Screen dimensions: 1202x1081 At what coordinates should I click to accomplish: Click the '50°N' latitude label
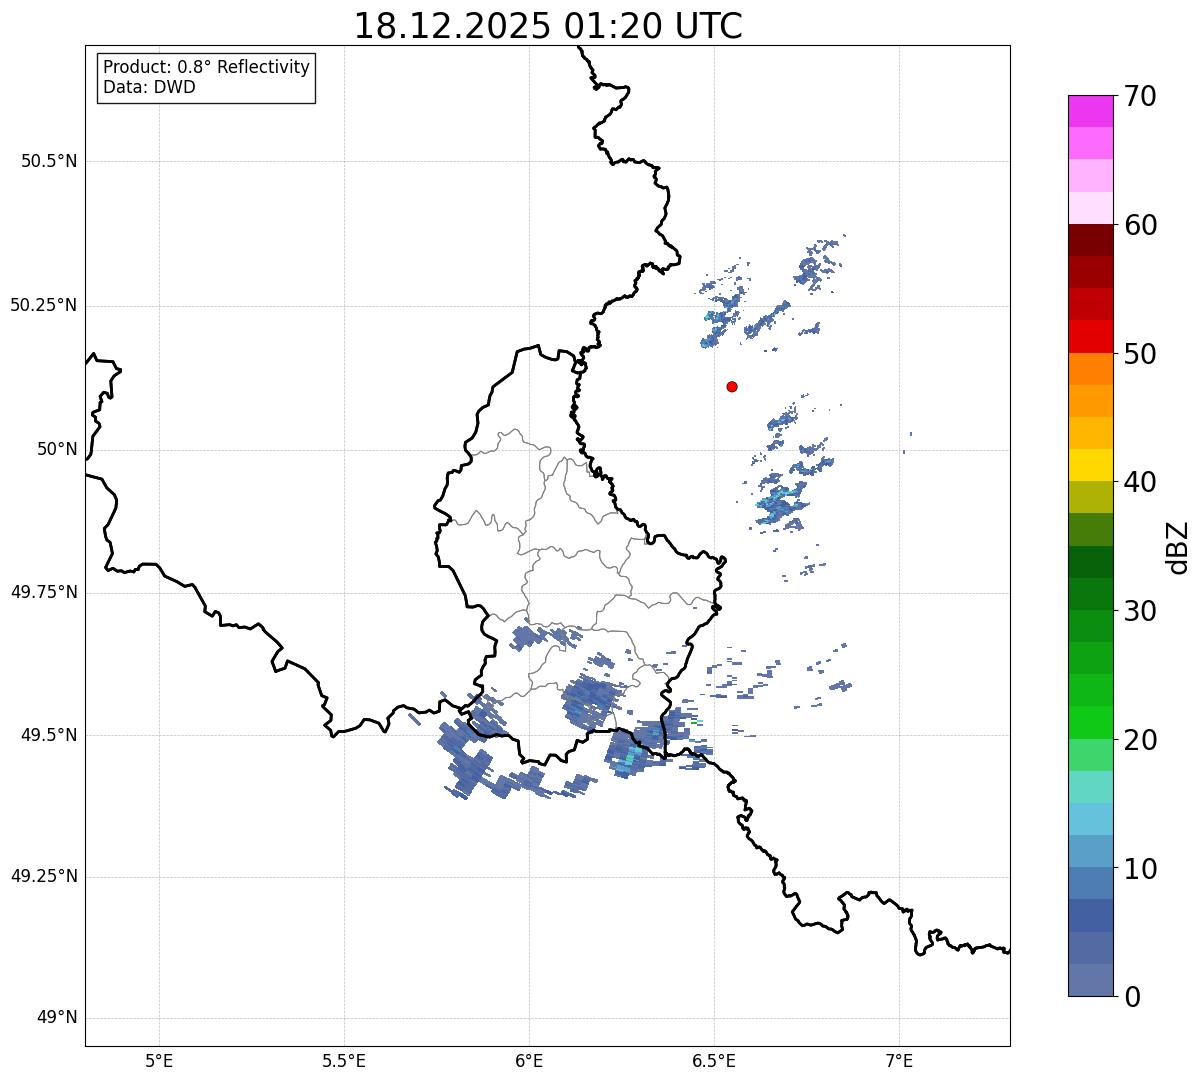coord(57,449)
